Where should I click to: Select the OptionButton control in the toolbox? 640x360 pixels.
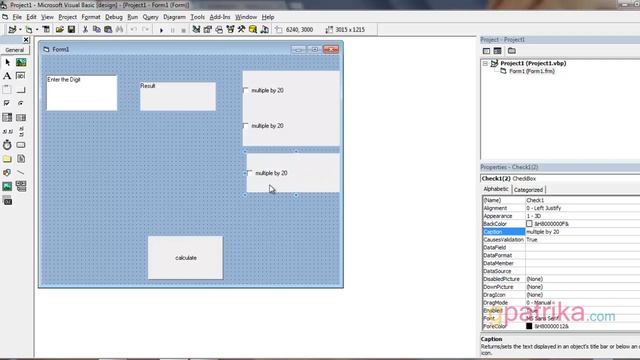pyautogui.click(x=21, y=103)
